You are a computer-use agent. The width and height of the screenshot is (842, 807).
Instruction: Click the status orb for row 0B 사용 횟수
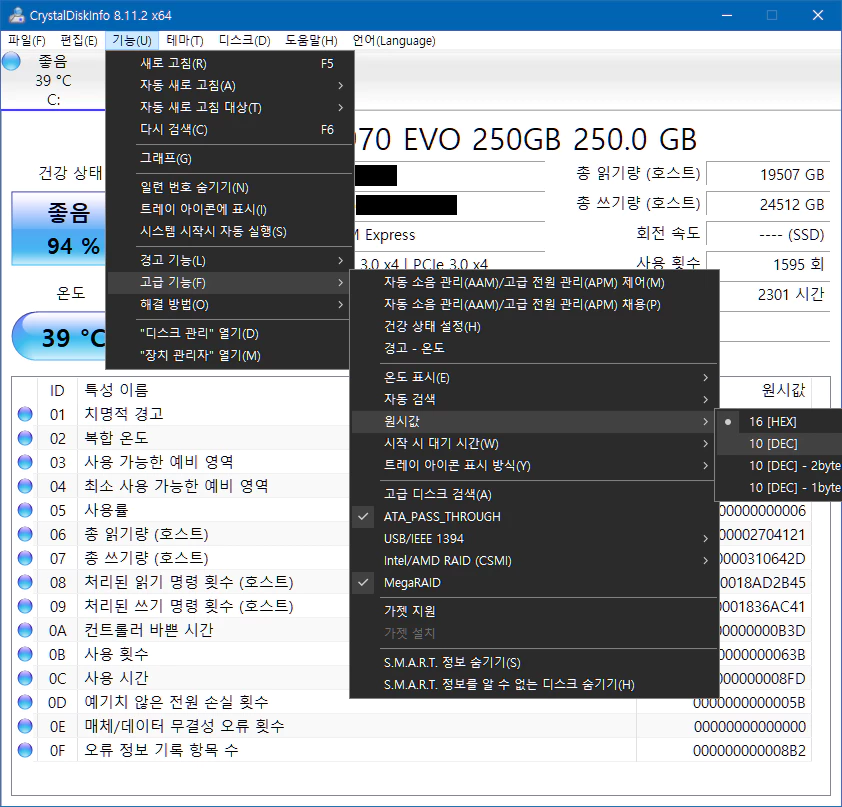(25, 654)
